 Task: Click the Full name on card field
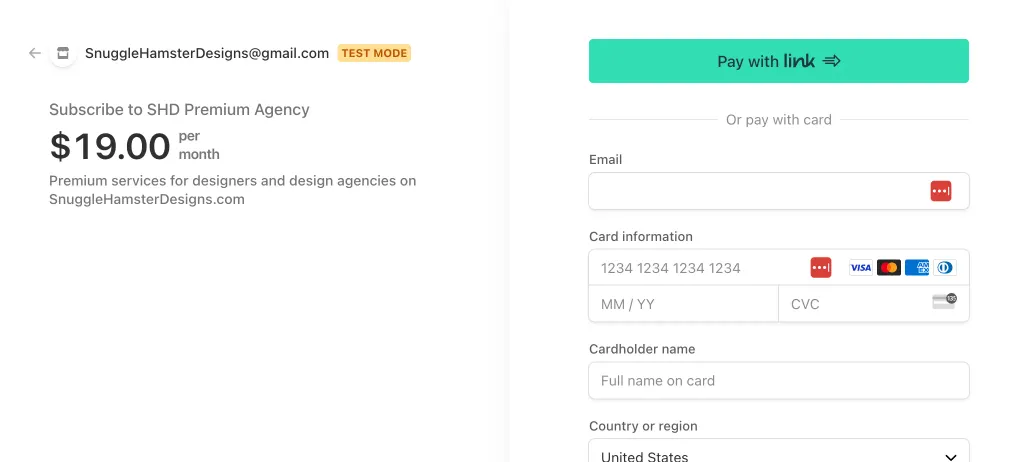tap(778, 381)
